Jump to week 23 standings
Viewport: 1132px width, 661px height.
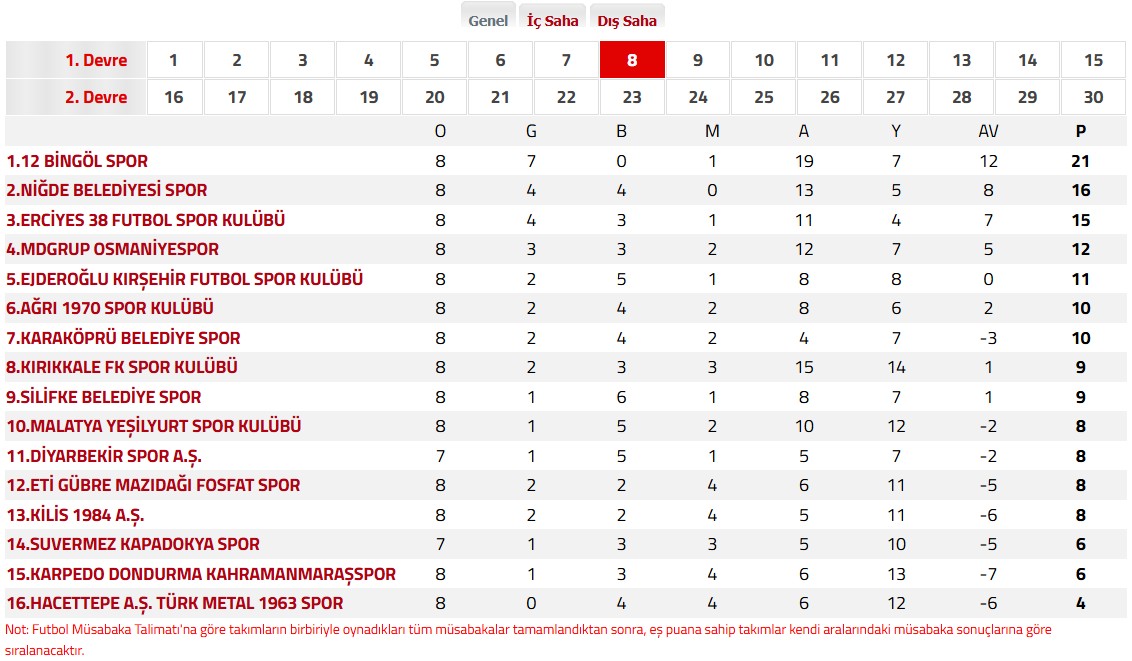[x=632, y=98]
